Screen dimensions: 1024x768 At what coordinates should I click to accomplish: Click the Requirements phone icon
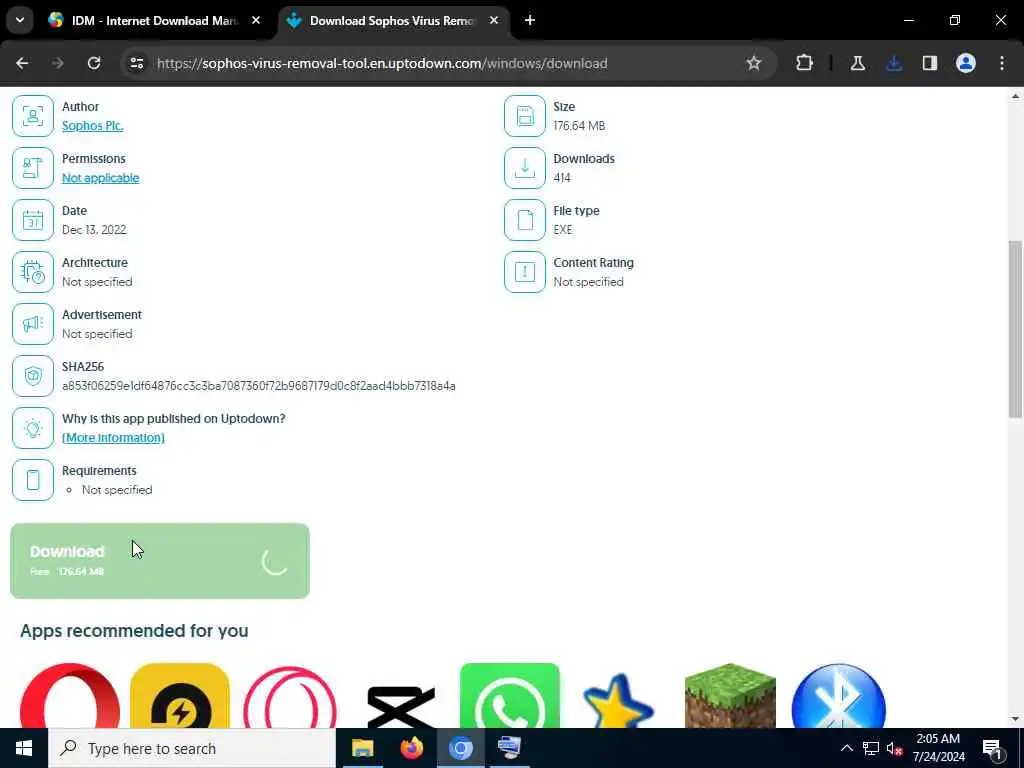coord(33,480)
